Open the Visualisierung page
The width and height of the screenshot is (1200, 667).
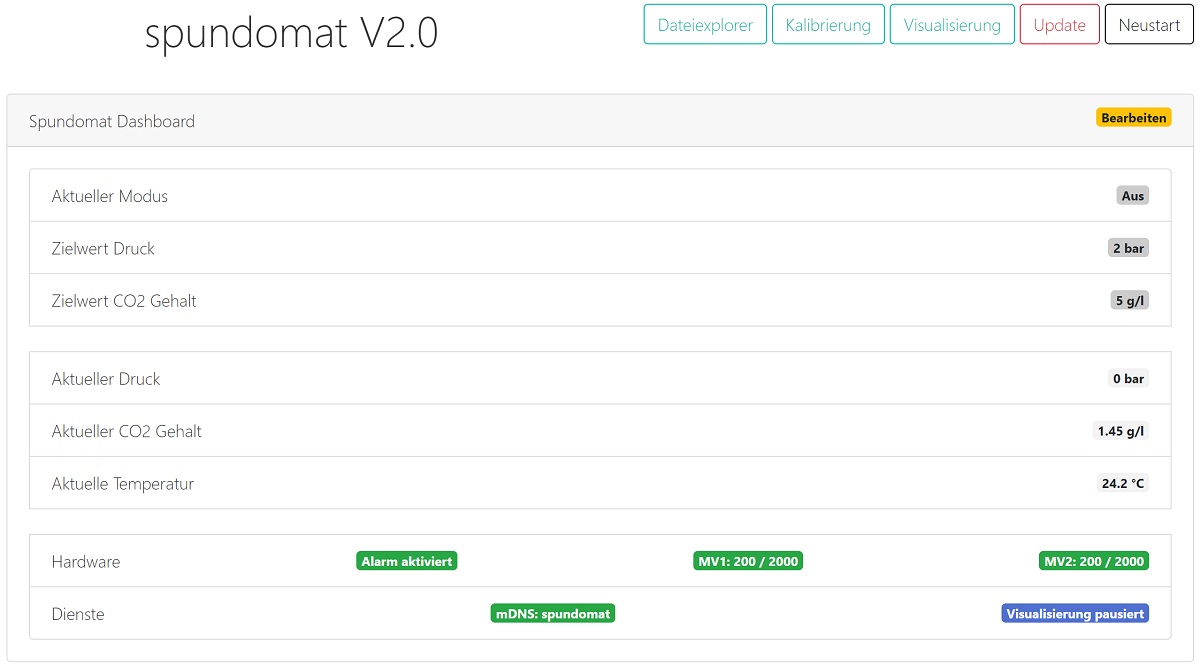click(x=952, y=25)
